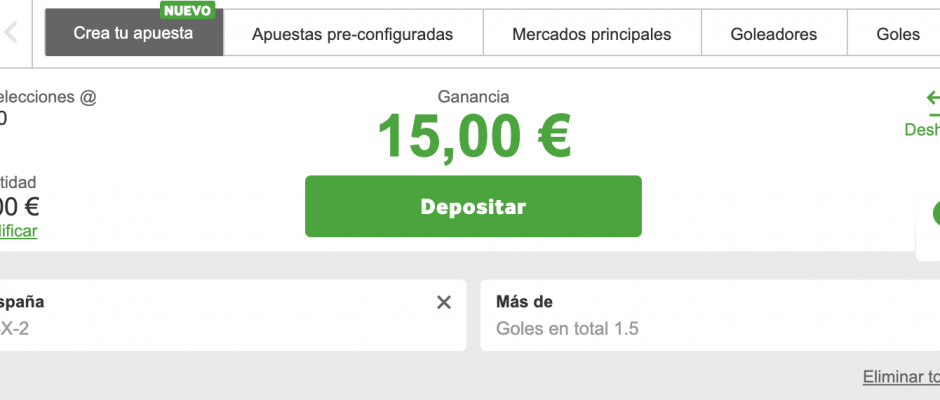The image size is (940, 400).
Task: Select the Mercados principales tab
Action: coord(591,34)
